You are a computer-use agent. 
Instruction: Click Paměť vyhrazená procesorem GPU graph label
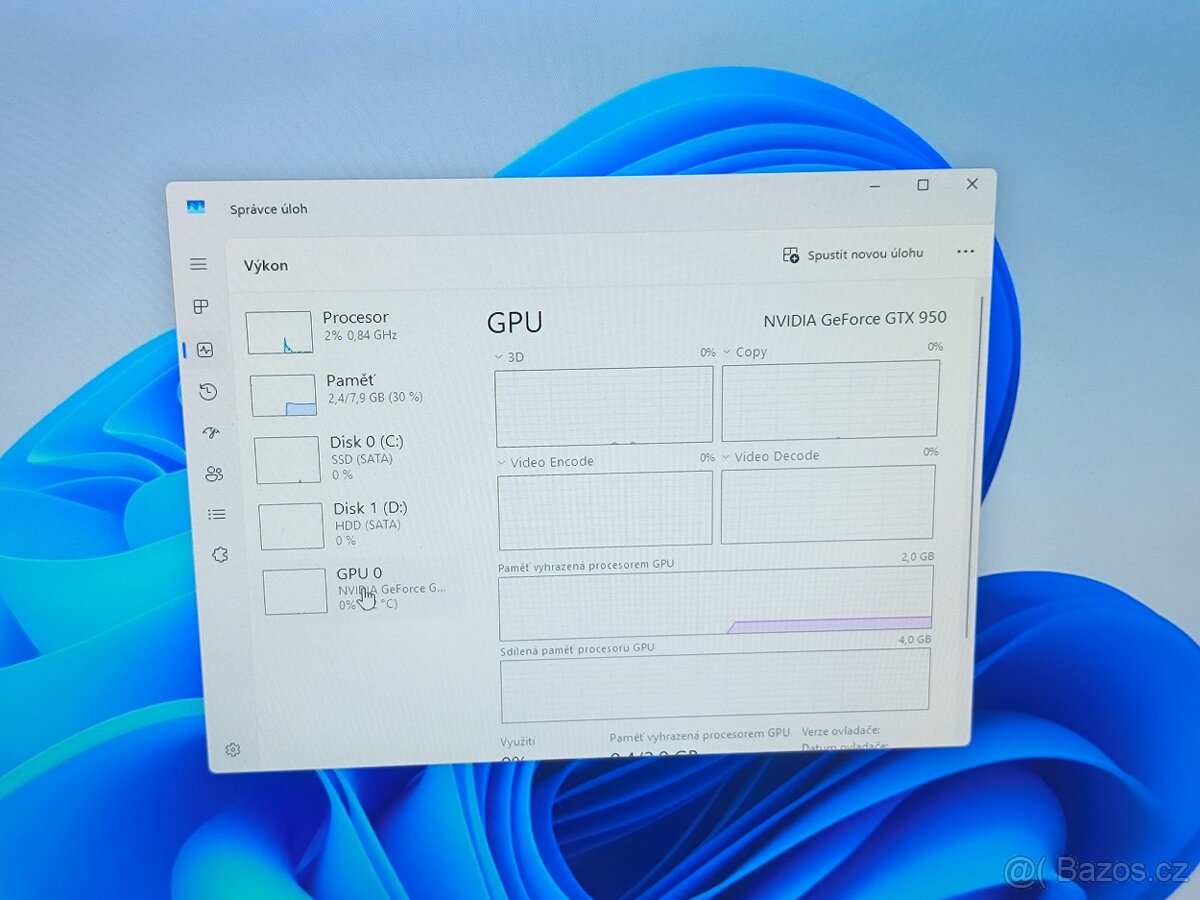[x=586, y=564]
